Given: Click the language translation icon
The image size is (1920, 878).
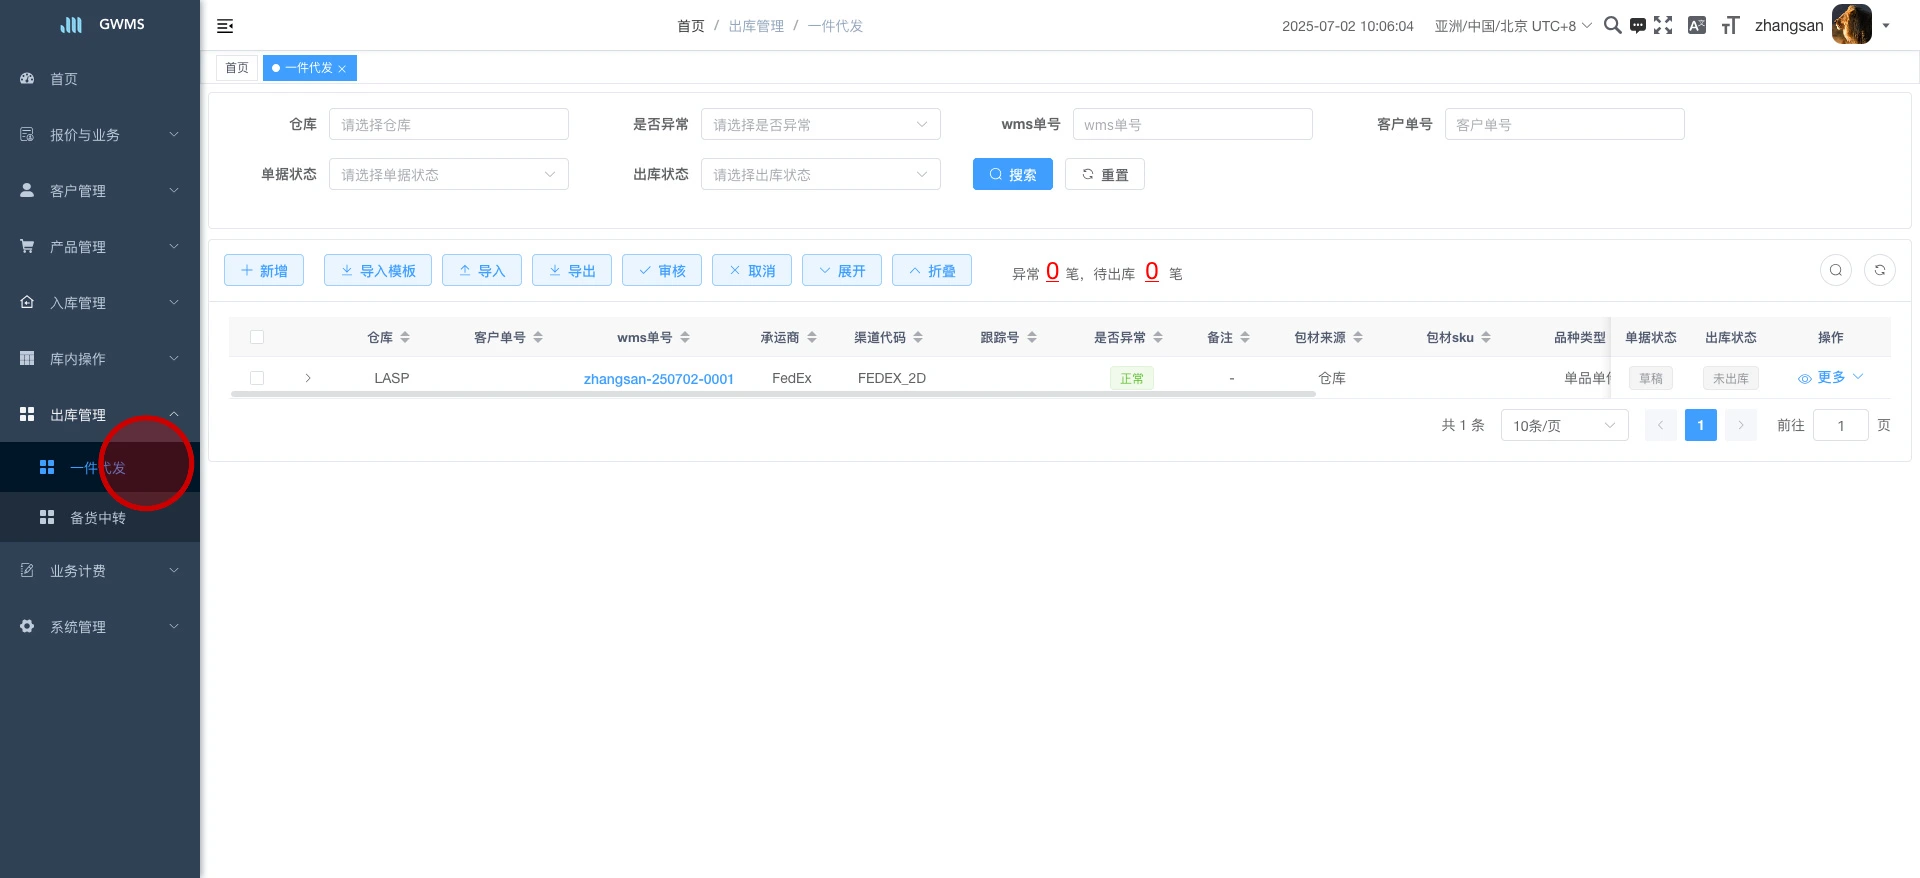Looking at the screenshot, I should 1697,25.
